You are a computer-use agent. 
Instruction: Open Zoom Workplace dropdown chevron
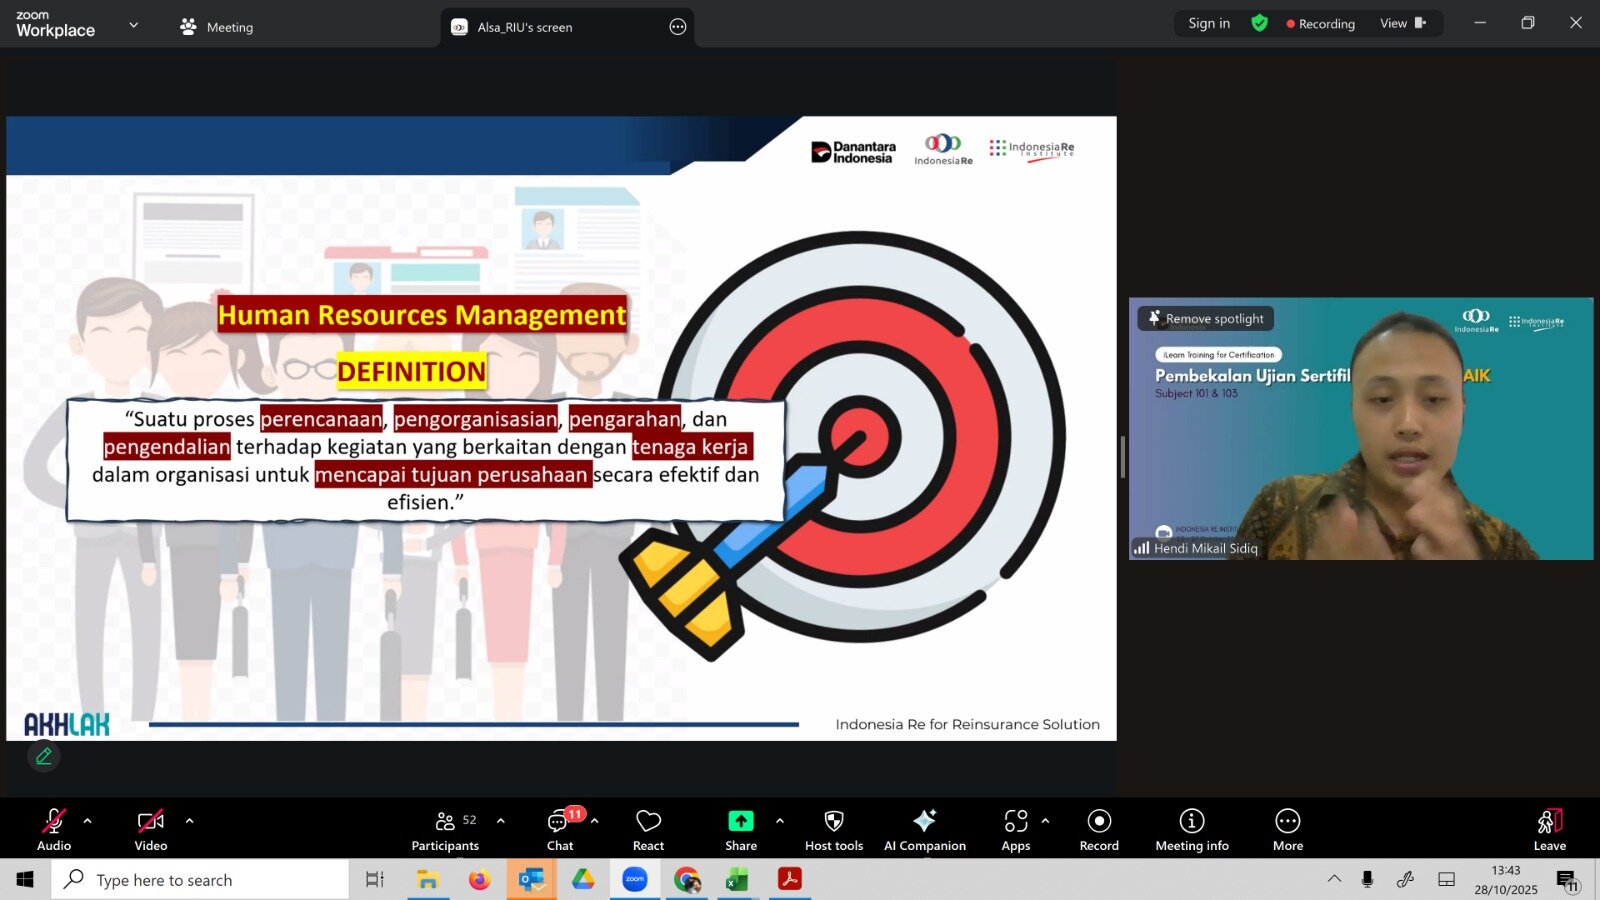pos(134,25)
